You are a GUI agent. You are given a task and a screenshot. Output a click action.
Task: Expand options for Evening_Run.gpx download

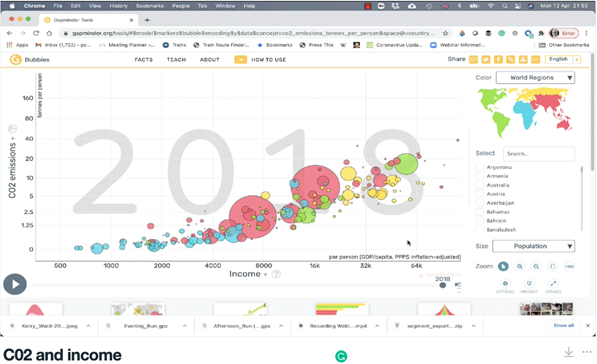point(185,326)
